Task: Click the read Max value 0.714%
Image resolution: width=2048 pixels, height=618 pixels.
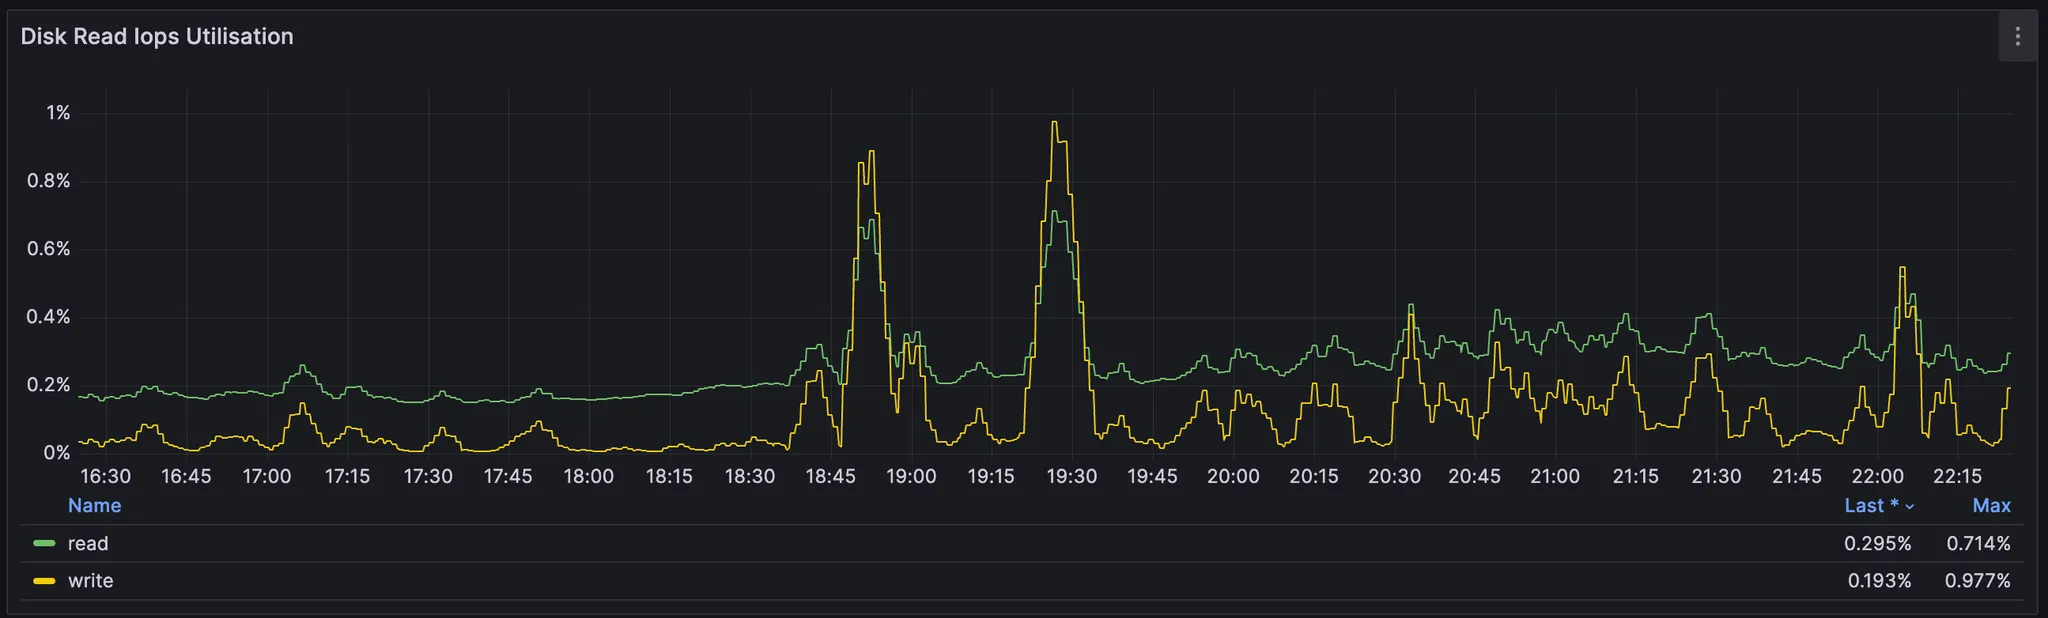Action: (1978, 544)
